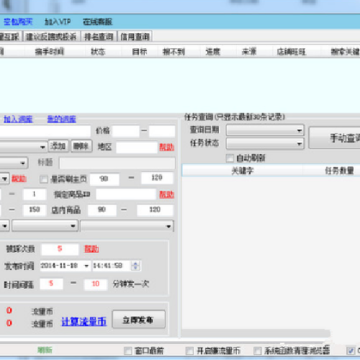Click the 被踩次数 field showing 5
Viewport: 360px width, 360px height.
tap(60, 249)
